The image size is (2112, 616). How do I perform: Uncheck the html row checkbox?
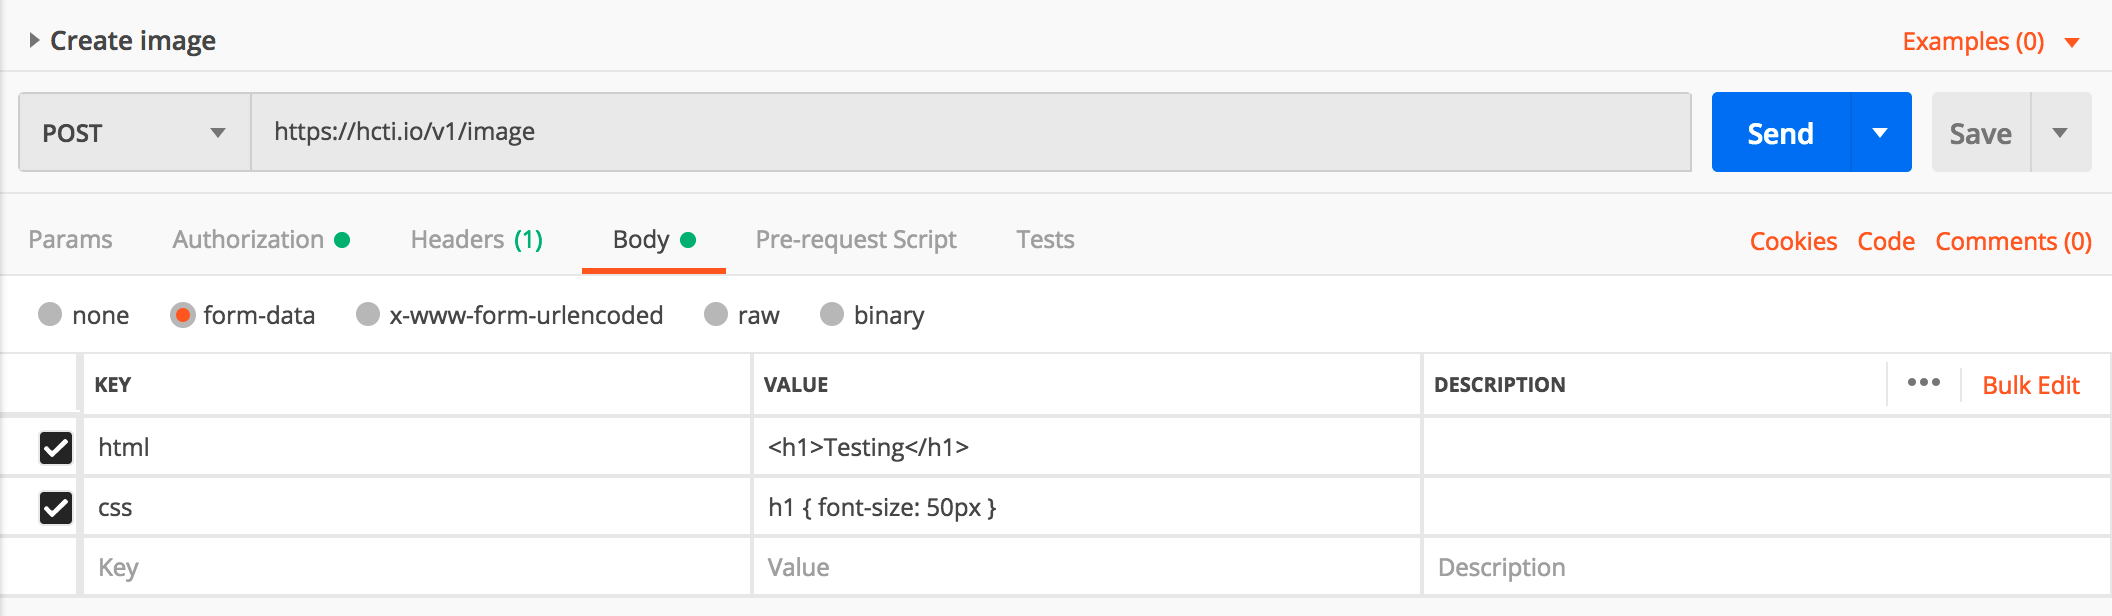pyautogui.click(x=56, y=447)
